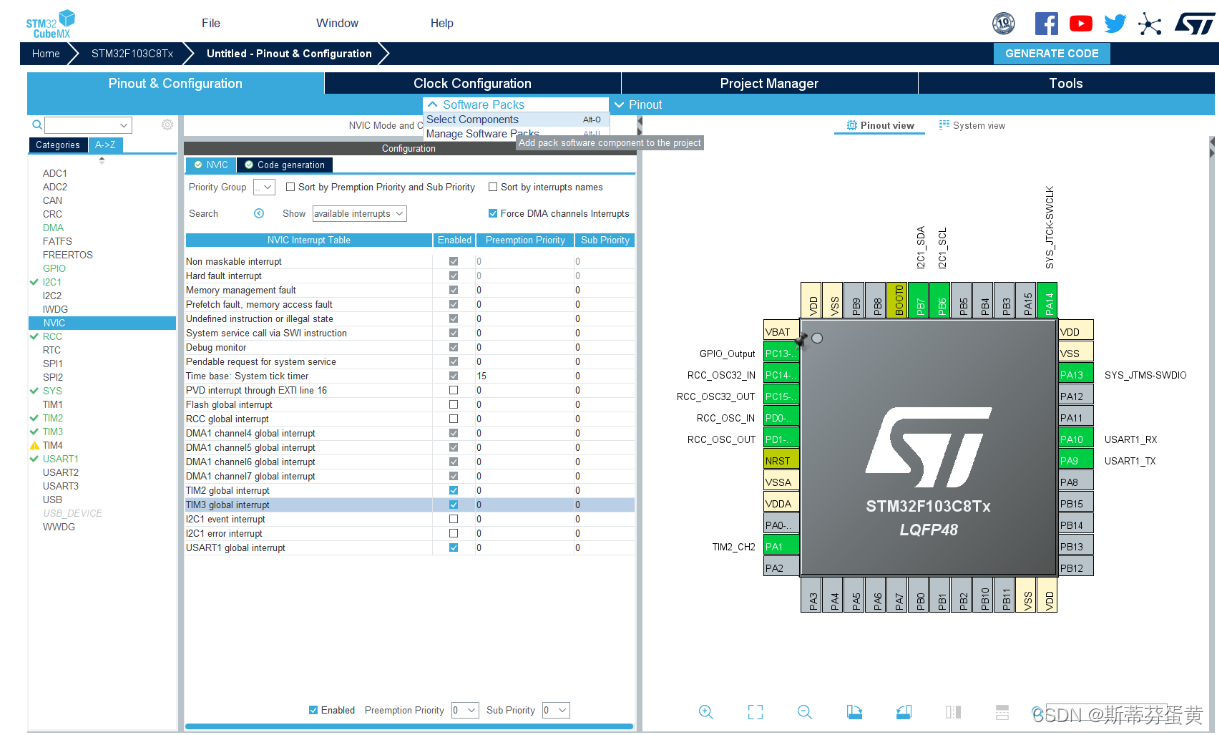Open the Show available interrupts dropdown
This screenshot has width=1219, height=735.
click(359, 213)
